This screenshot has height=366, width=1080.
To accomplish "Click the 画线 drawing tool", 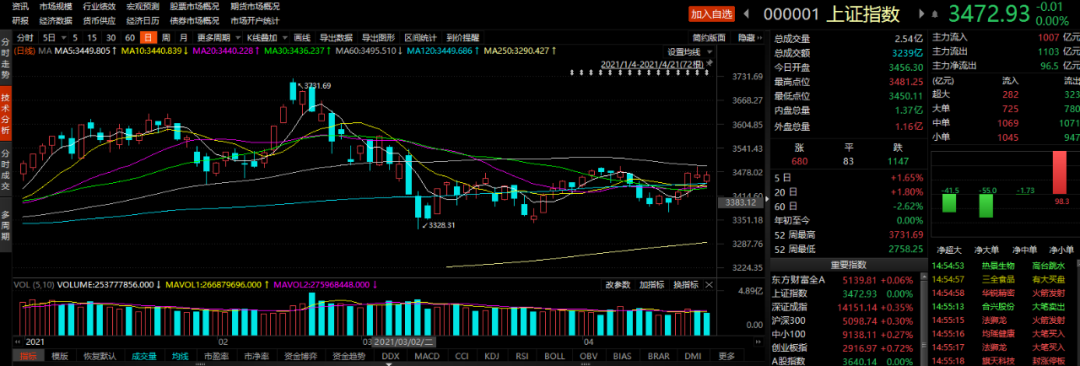I will 302,37.
